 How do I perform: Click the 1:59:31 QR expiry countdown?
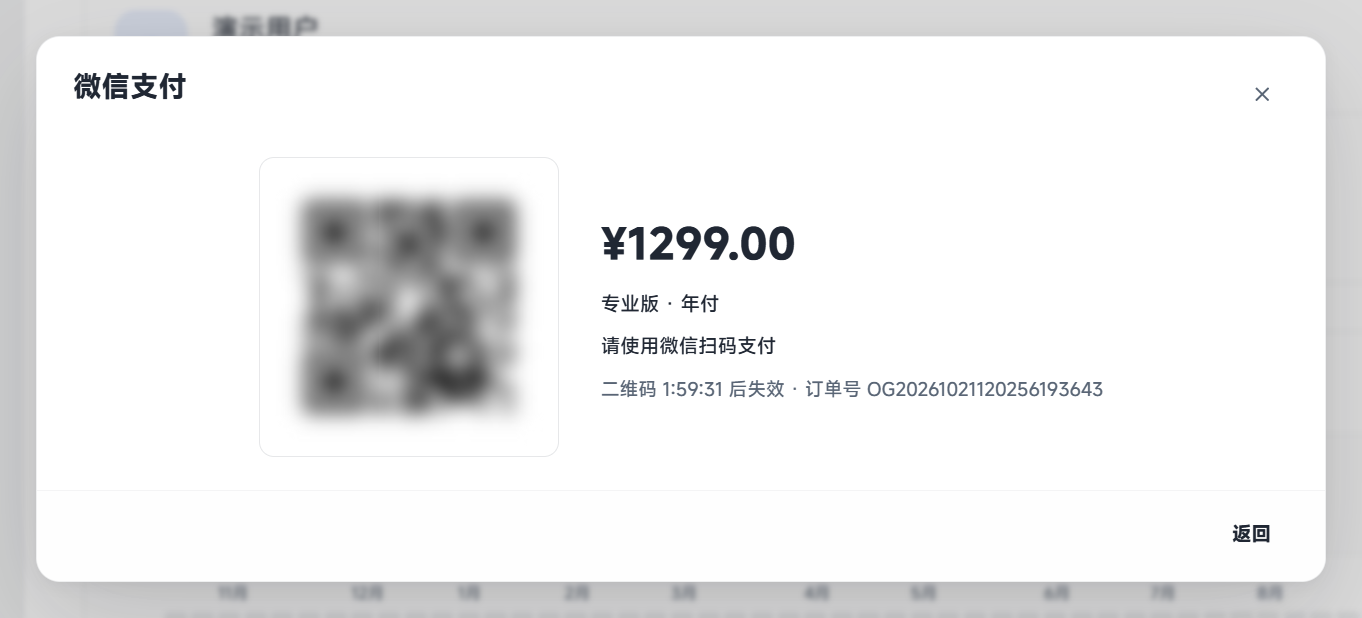pyautogui.click(x=692, y=389)
